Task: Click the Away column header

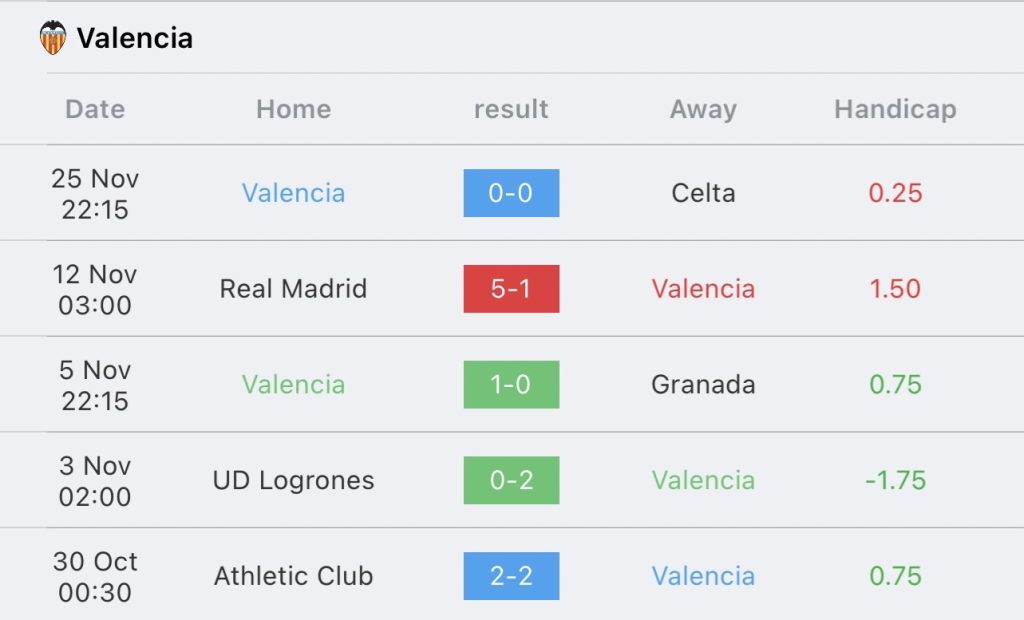Action: point(703,109)
